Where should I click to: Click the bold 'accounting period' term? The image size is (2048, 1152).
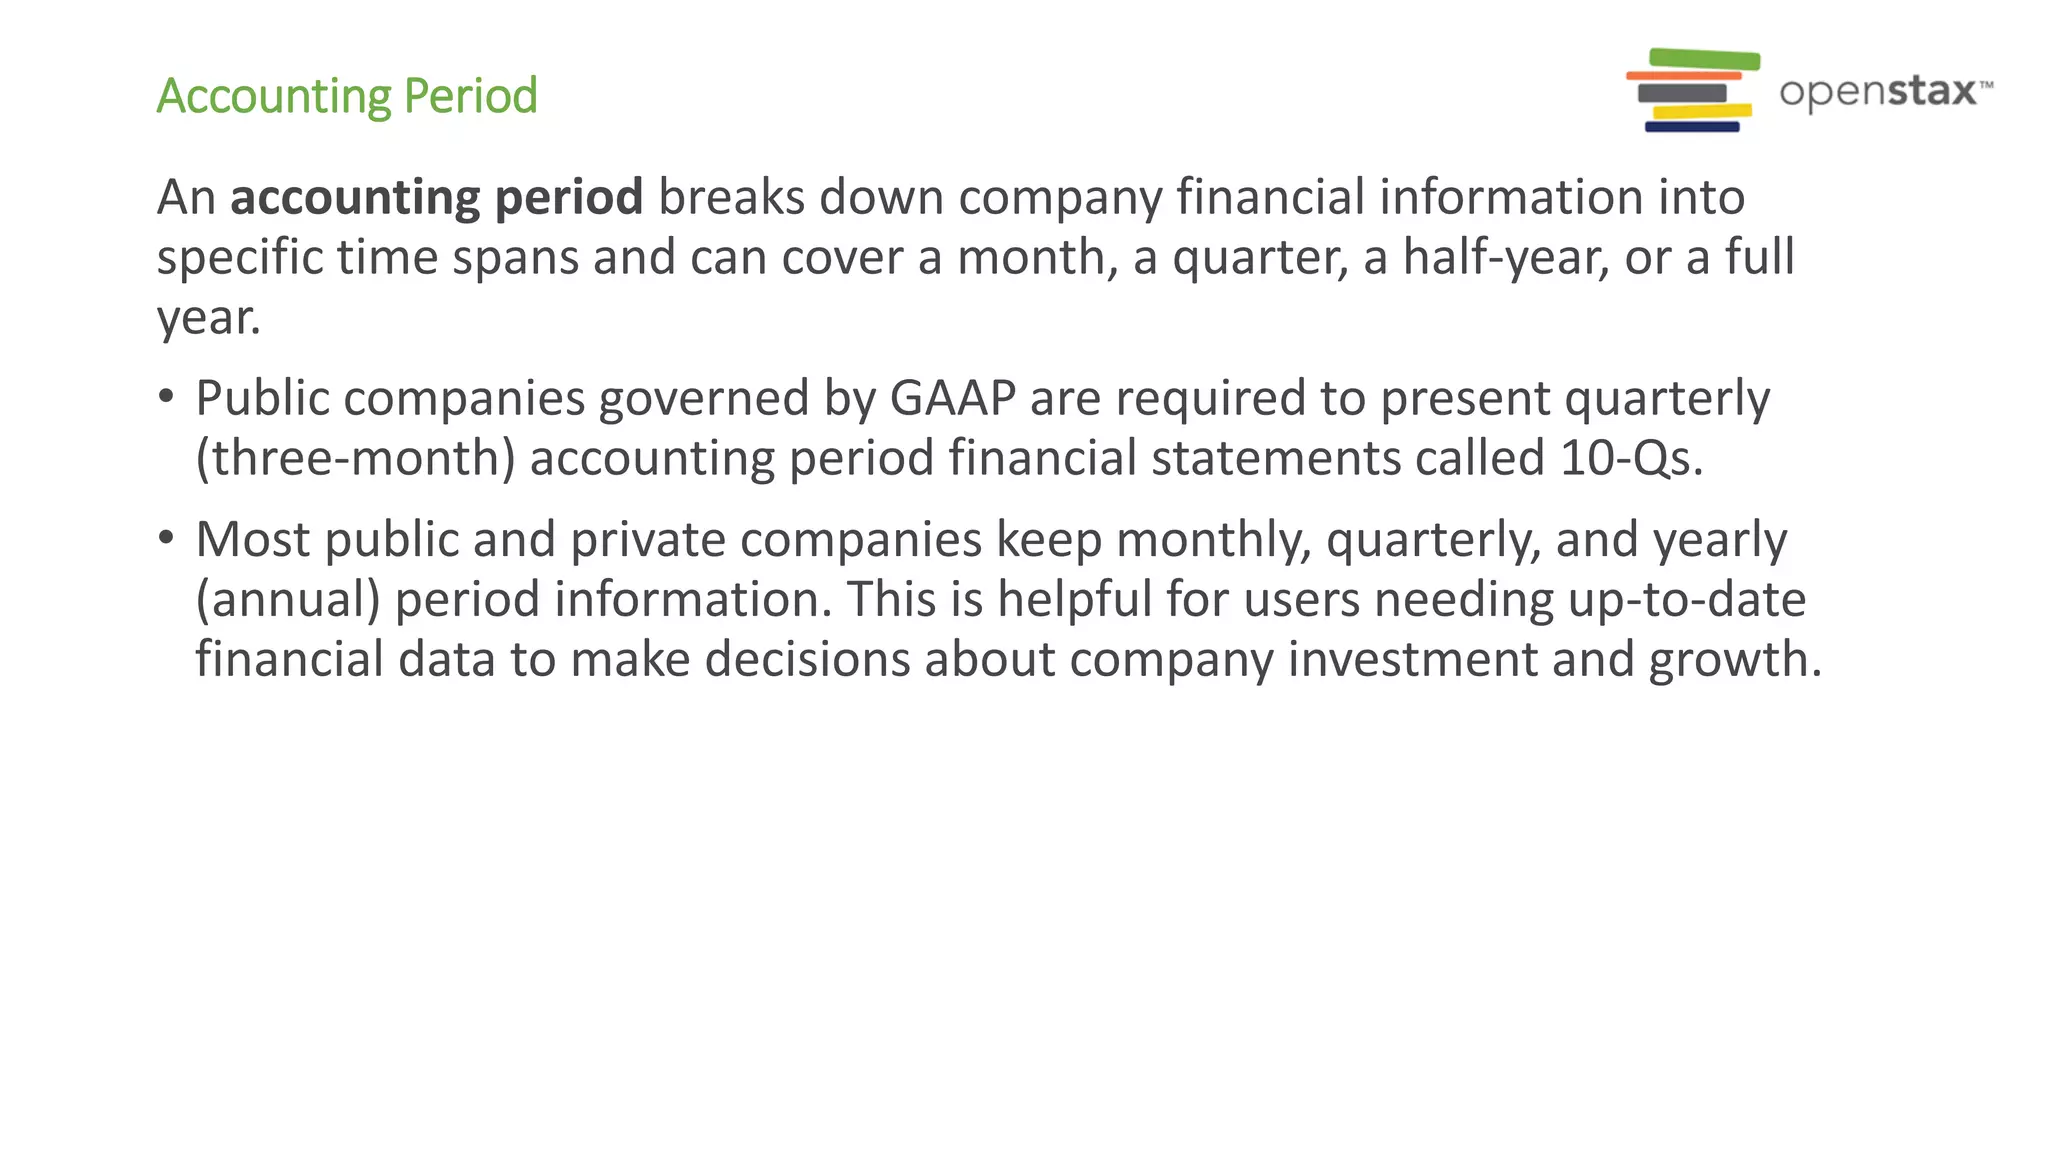click(x=437, y=197)
